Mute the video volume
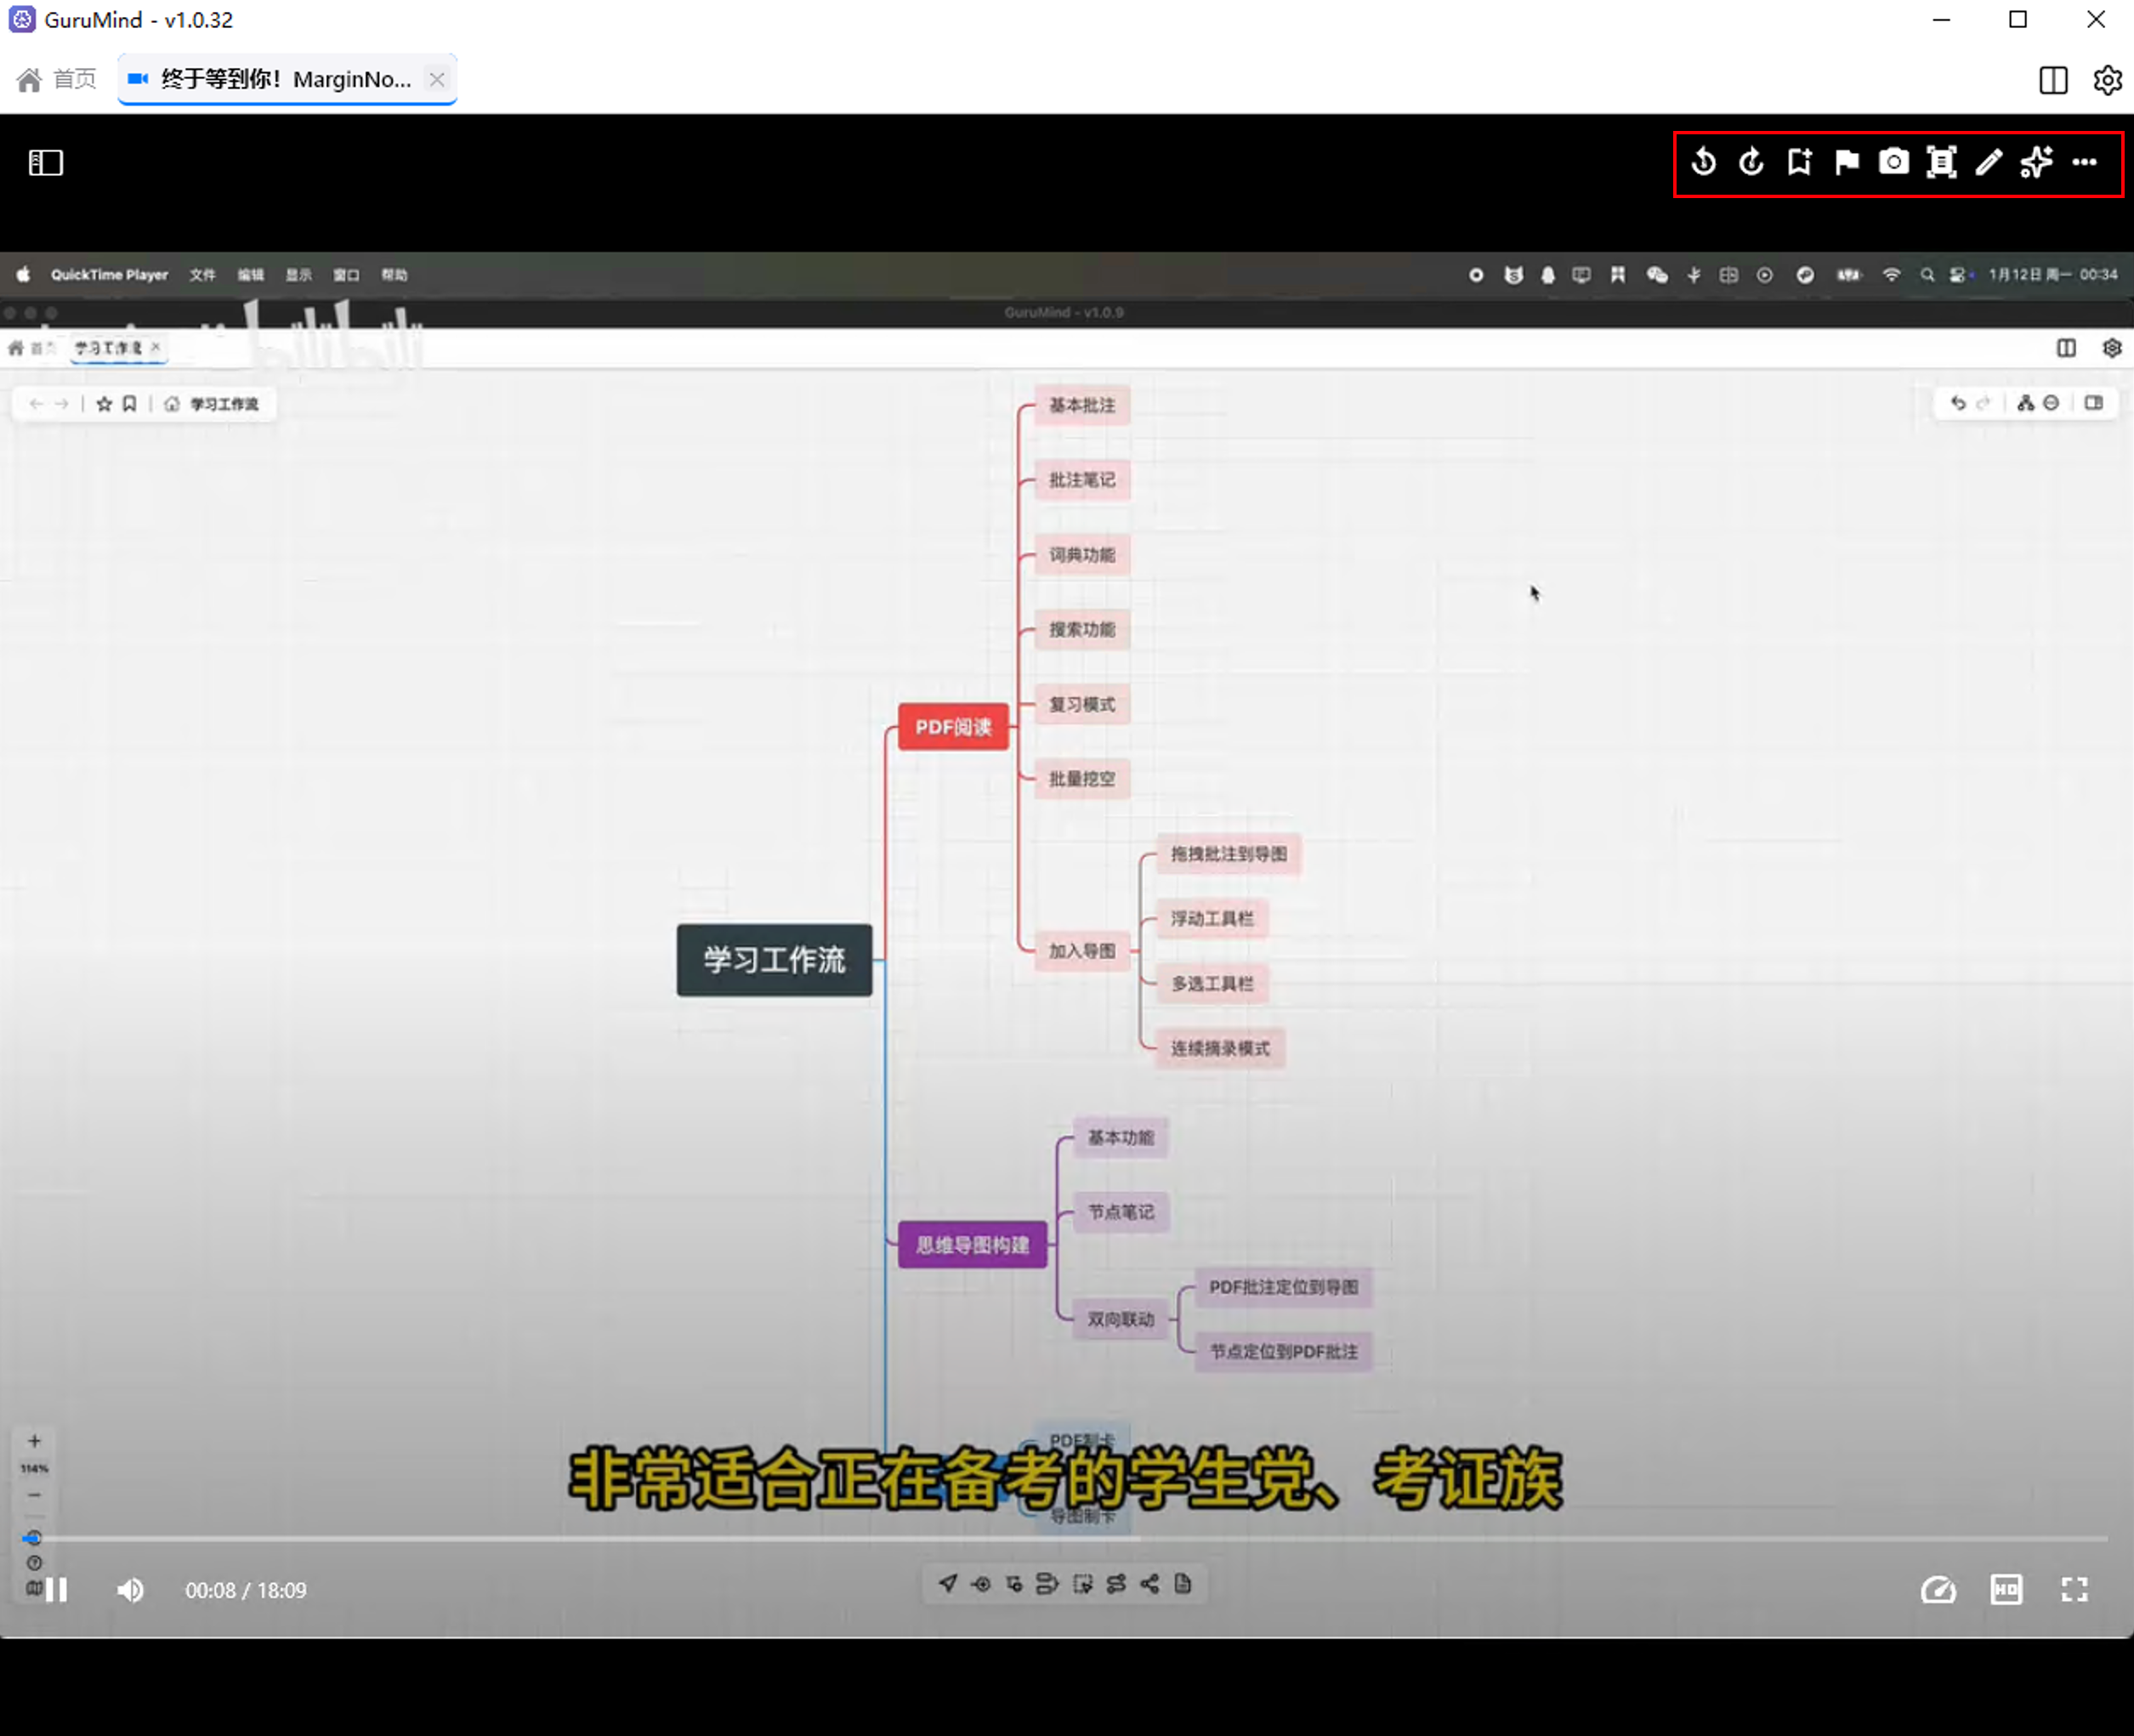Viewport: 2134px width, 1736px height. 130,1590
